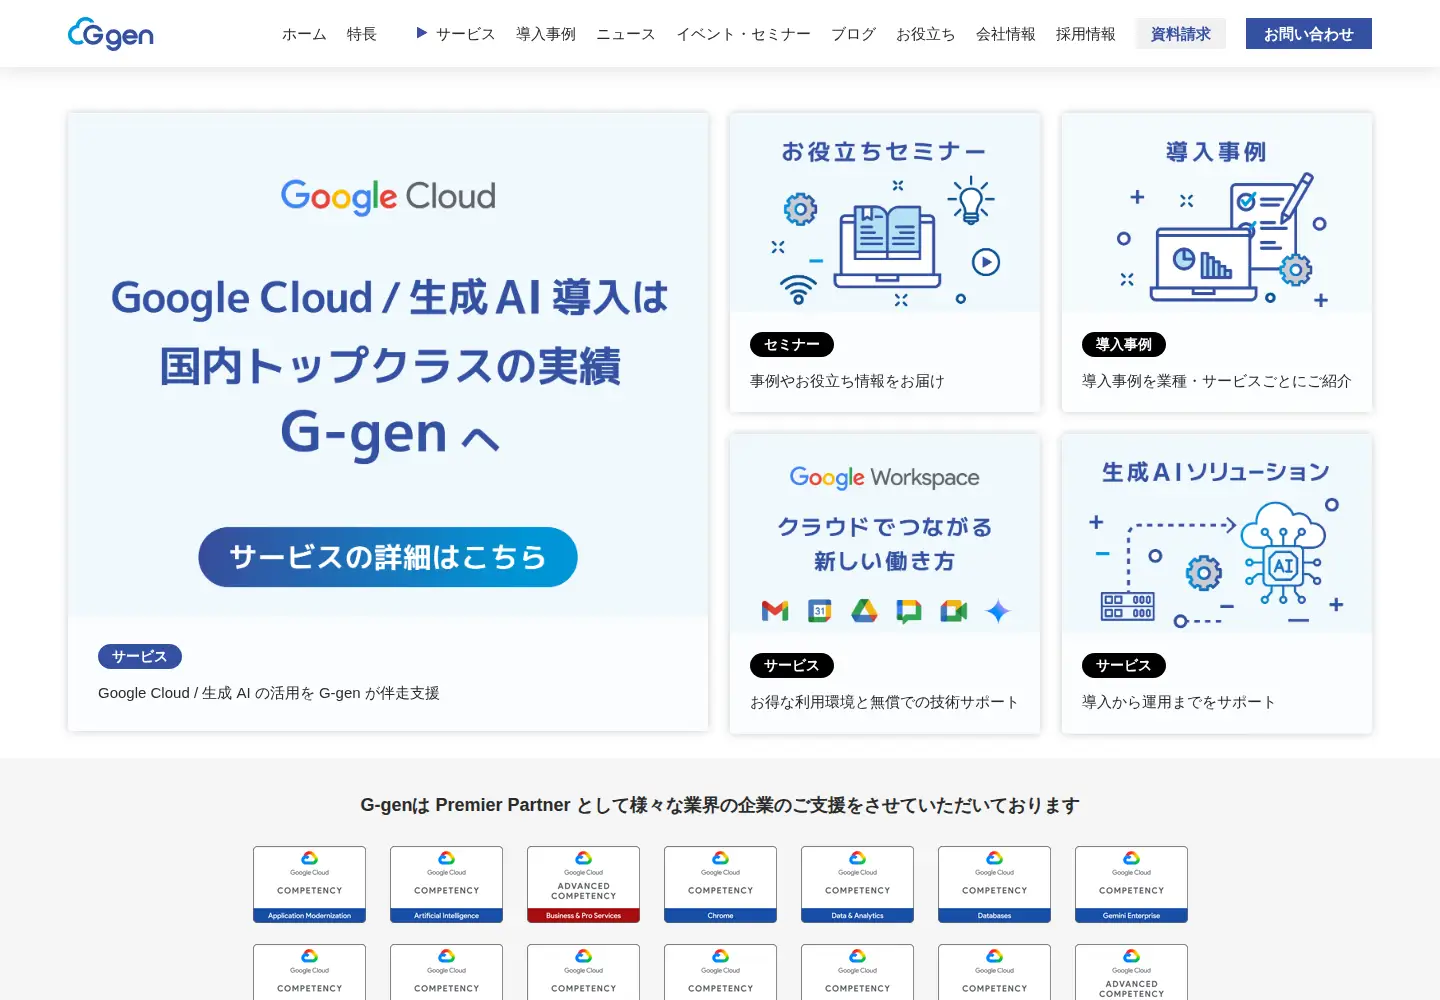Click the AI cloud chip illustration

pos(1282,553)
